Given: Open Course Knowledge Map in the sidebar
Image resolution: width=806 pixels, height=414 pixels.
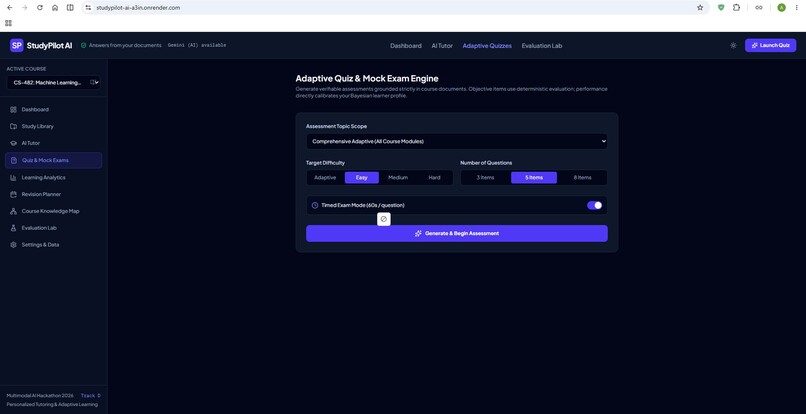Looking at the screenshot, I should pos(53,211).
